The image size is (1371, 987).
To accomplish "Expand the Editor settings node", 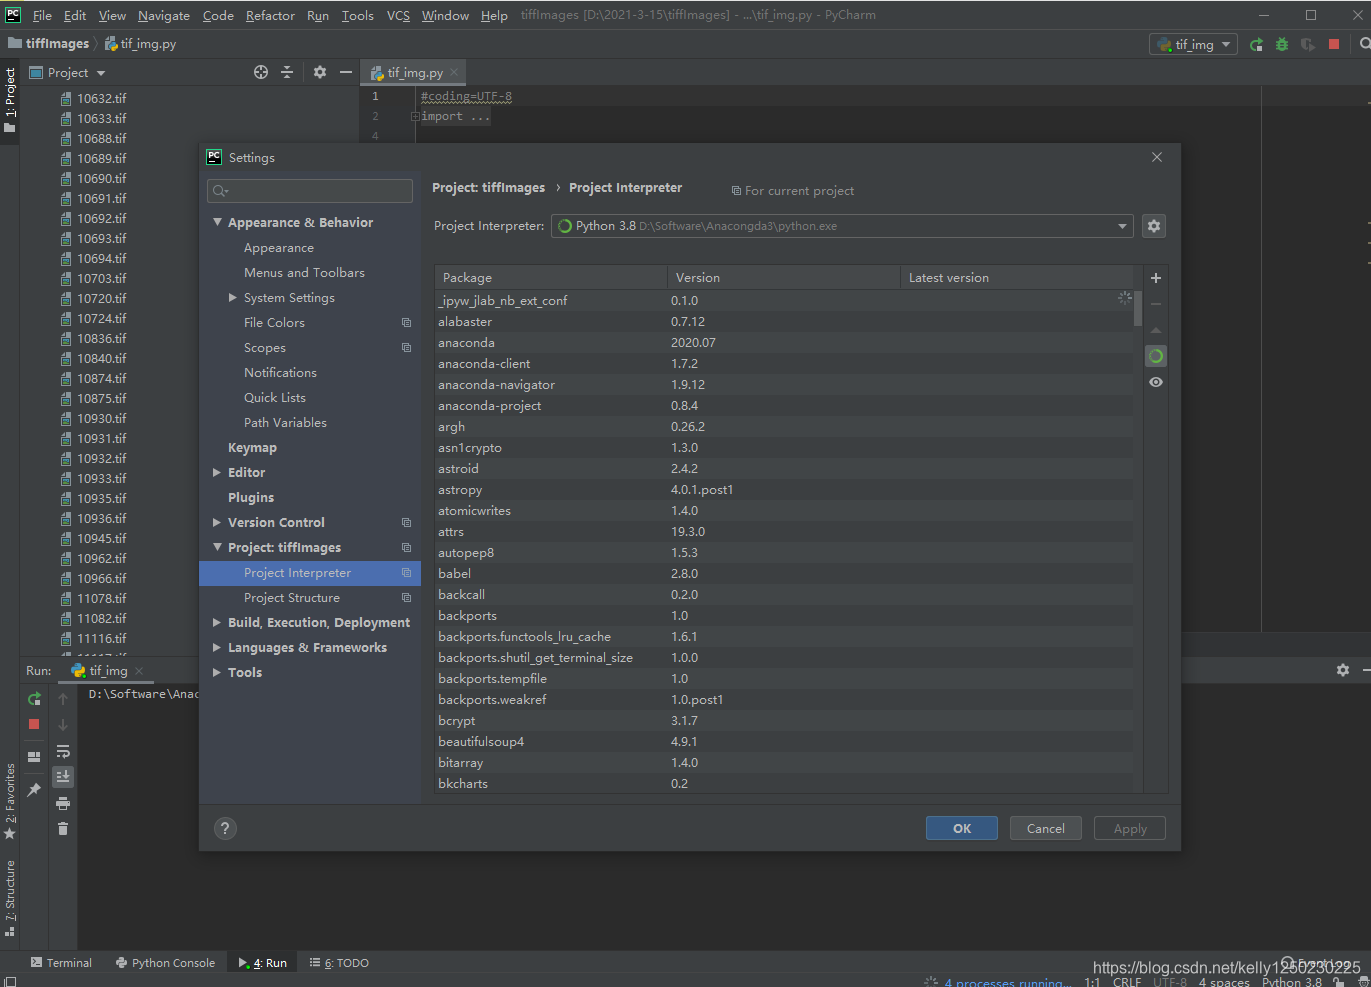I will point(216,472).
